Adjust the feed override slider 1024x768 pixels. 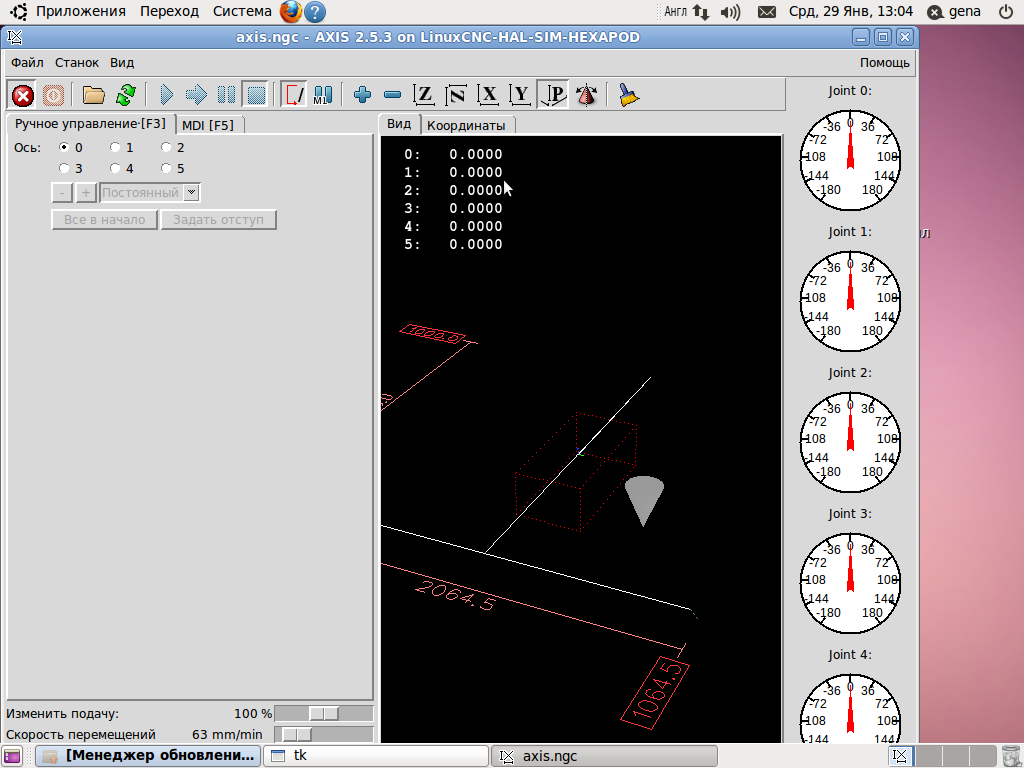(x=323, y=713)
